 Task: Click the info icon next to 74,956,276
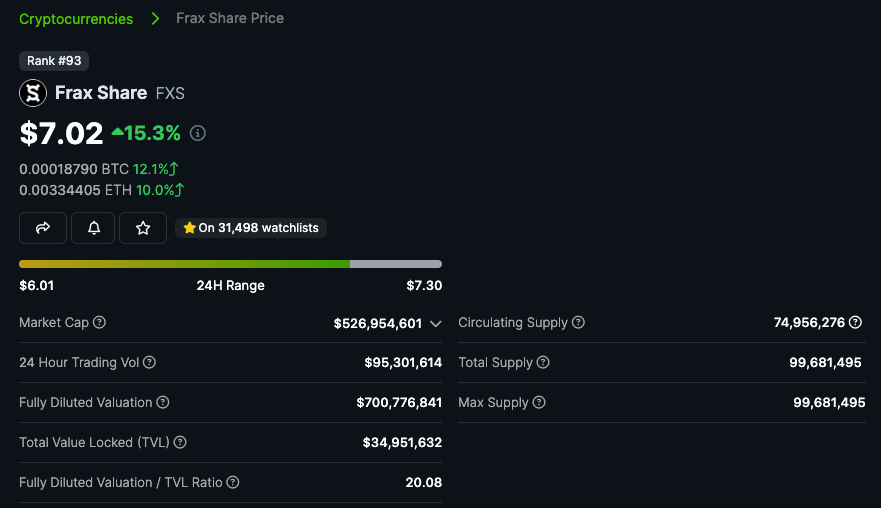(x=855, y=323)
